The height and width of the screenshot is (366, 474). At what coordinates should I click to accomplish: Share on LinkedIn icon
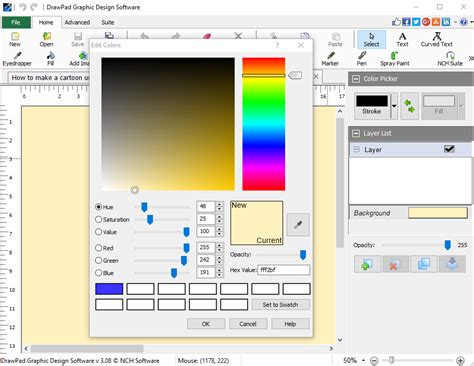446,22
